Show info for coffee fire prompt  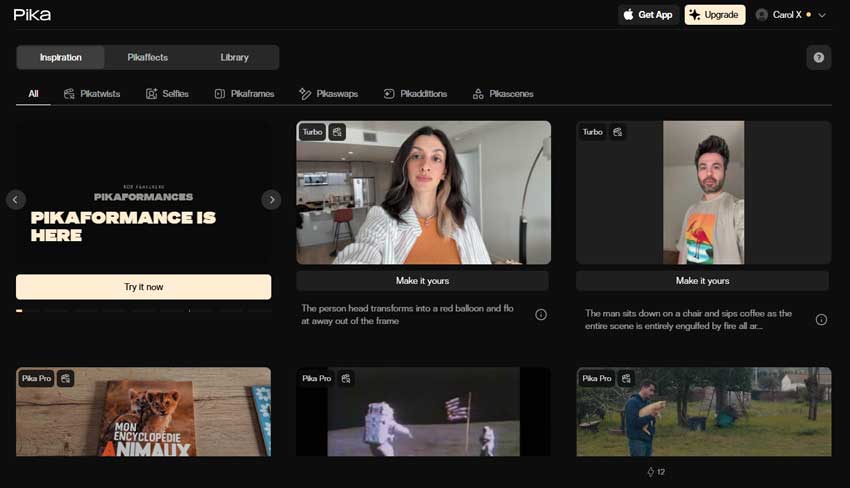coord(821,320)
